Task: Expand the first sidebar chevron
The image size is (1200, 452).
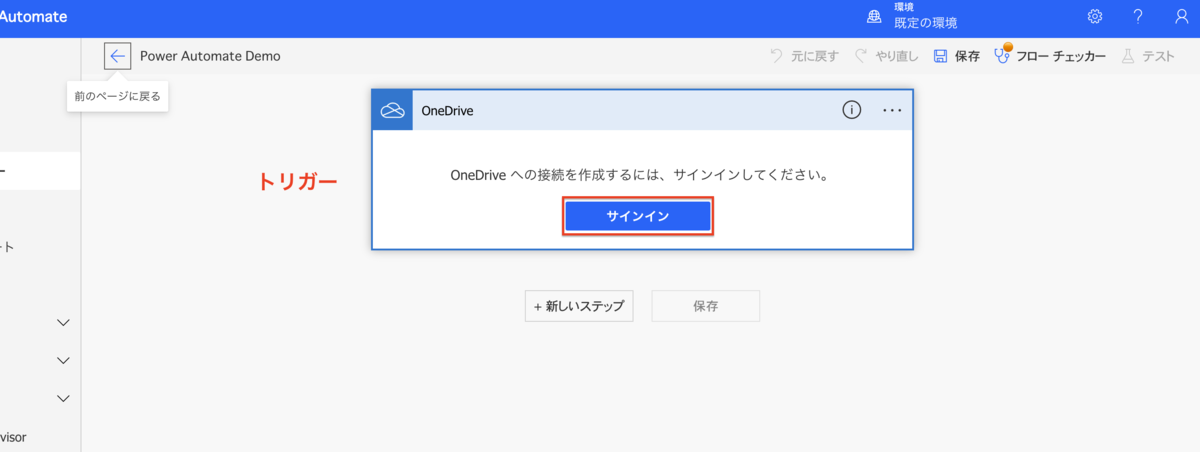Action: tap(63, 323)
